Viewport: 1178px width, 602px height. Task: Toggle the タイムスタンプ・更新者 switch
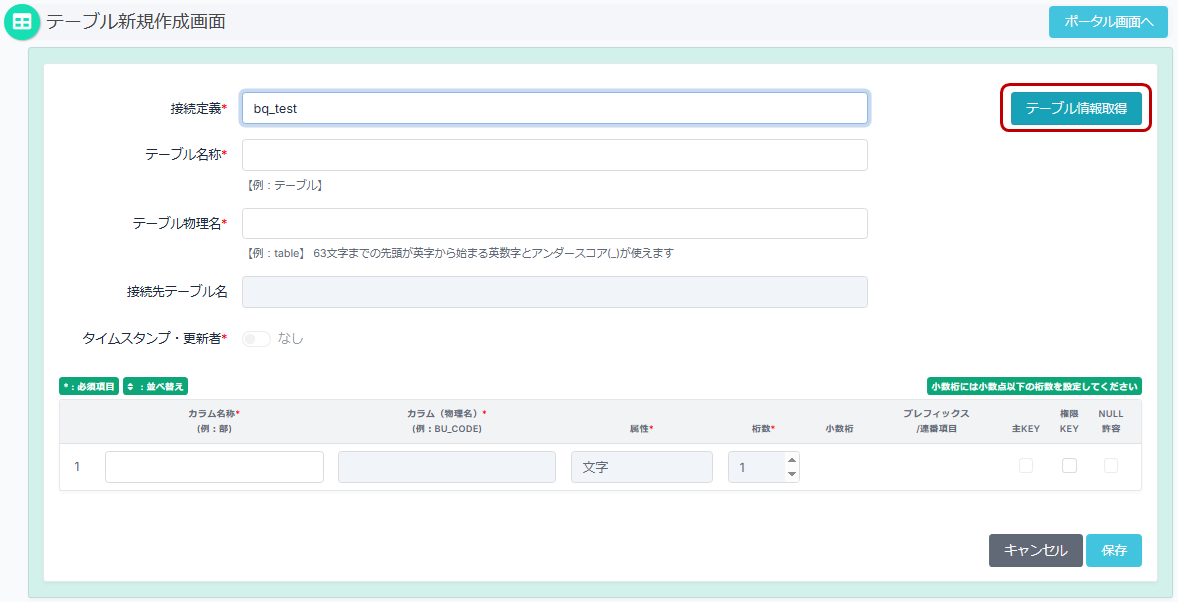pyautogui.click(x=256, y=339)
